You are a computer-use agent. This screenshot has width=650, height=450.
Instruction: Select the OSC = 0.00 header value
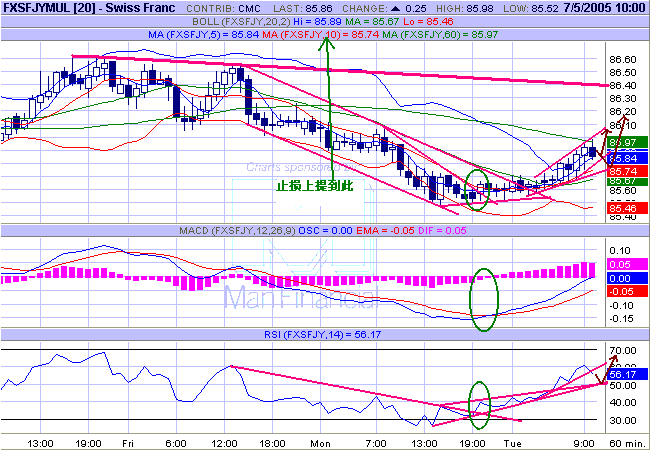[326, 231]
